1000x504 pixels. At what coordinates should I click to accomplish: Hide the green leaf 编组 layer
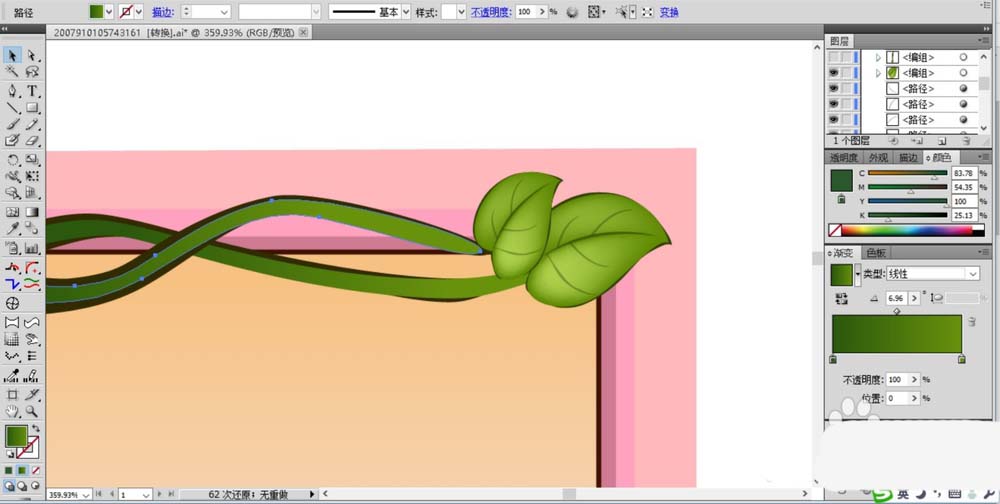click(x=833, y=73)
